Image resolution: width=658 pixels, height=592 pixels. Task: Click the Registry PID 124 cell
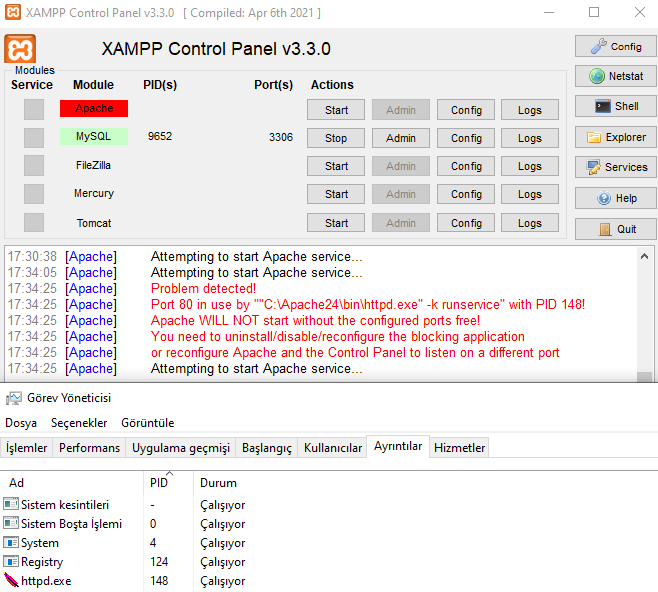point(159,562)
